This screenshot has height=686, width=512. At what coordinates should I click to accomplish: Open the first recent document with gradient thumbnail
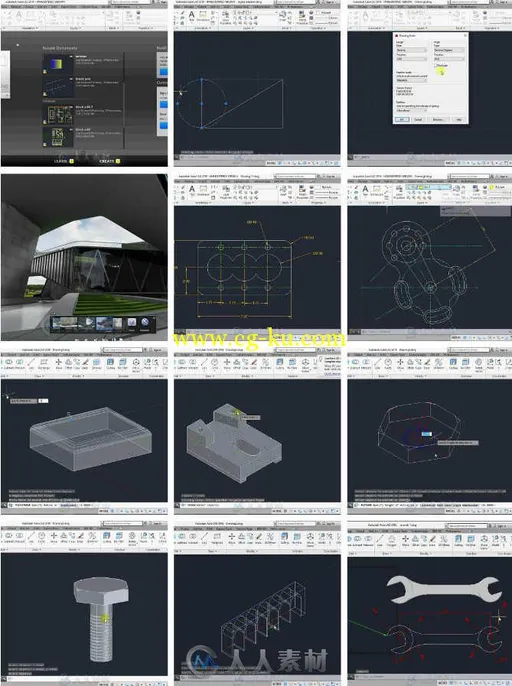coord(57,64)
